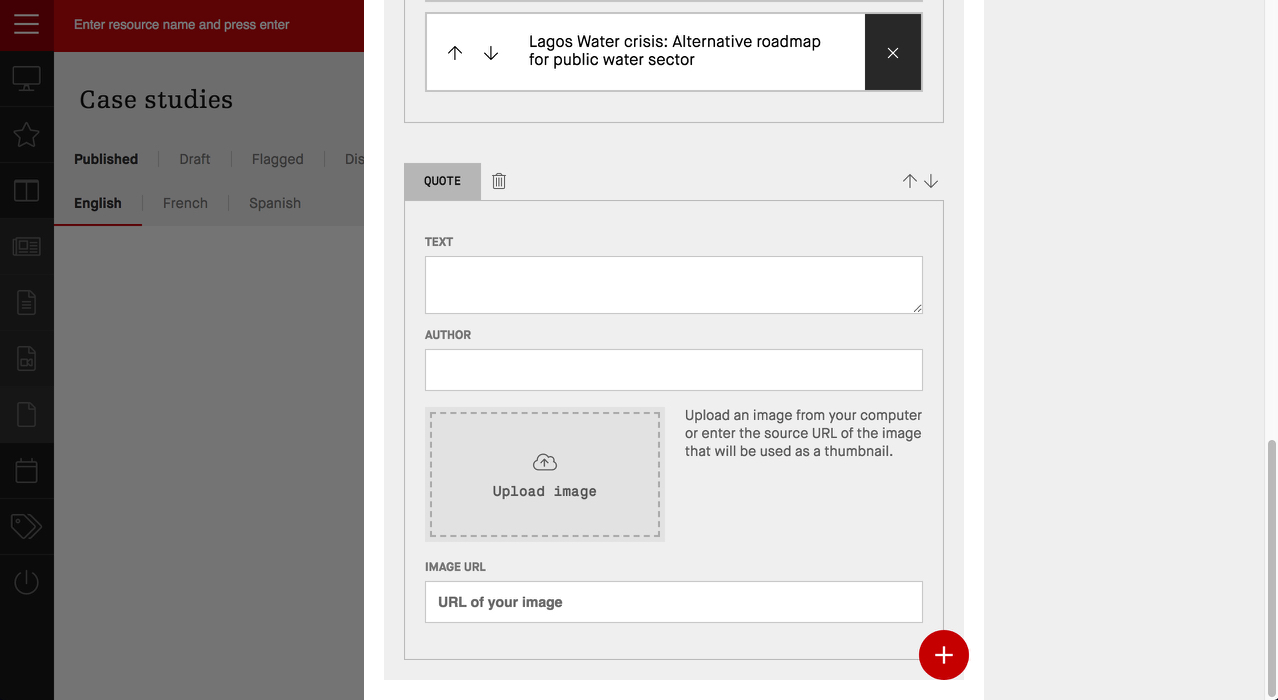Screen dimensions: 1278x700
Task: Move the Lagos Water crisis item down
Action: coord(491,53)
